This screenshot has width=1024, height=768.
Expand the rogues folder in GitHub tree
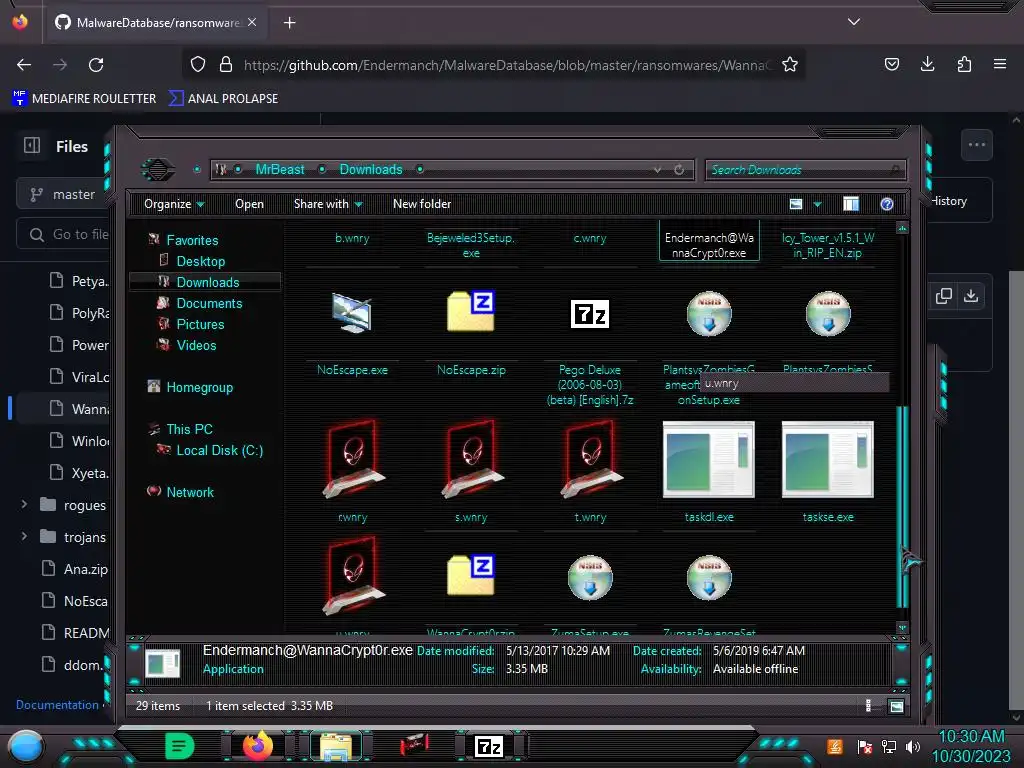(24, 504)
